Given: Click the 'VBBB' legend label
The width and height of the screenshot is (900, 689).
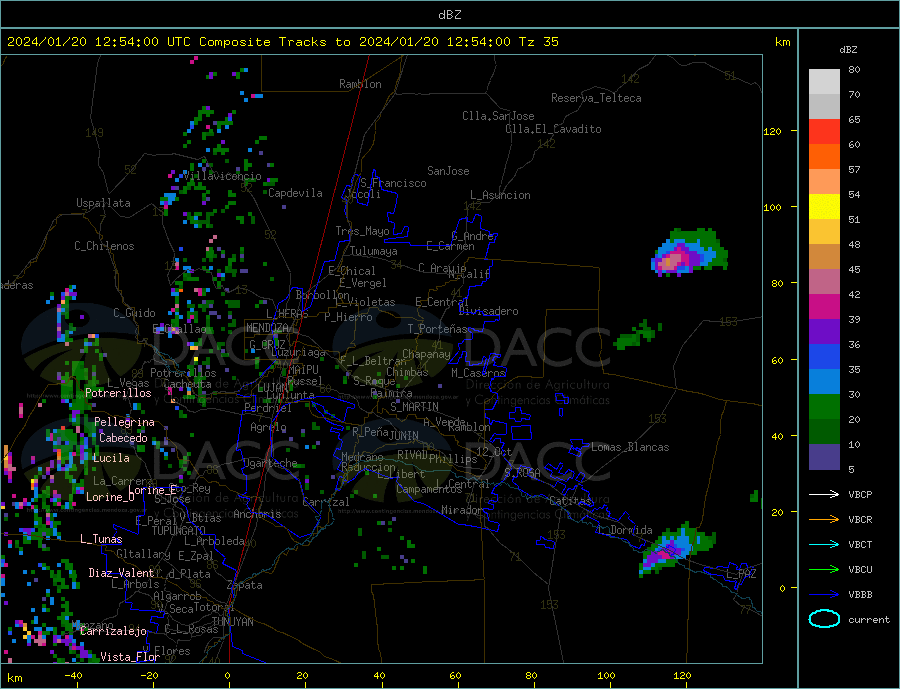Looking at the screenshot, I should tap(860, 594).
